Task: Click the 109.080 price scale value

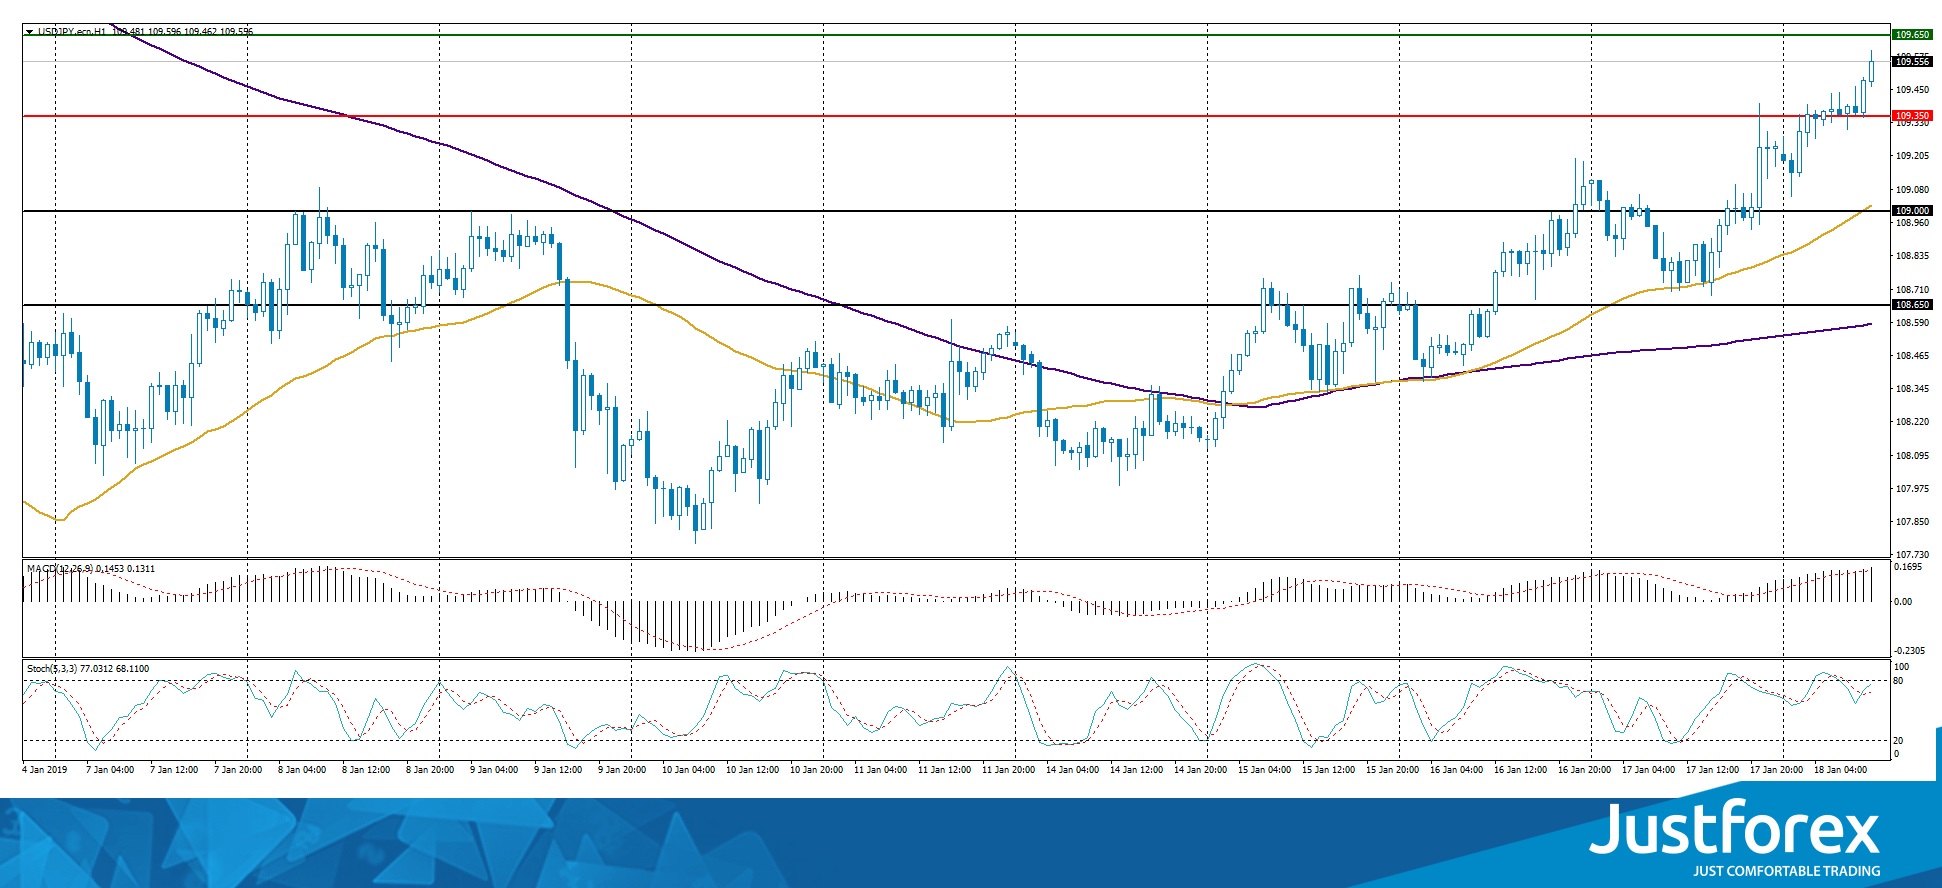Action: tap(1912, 190)
